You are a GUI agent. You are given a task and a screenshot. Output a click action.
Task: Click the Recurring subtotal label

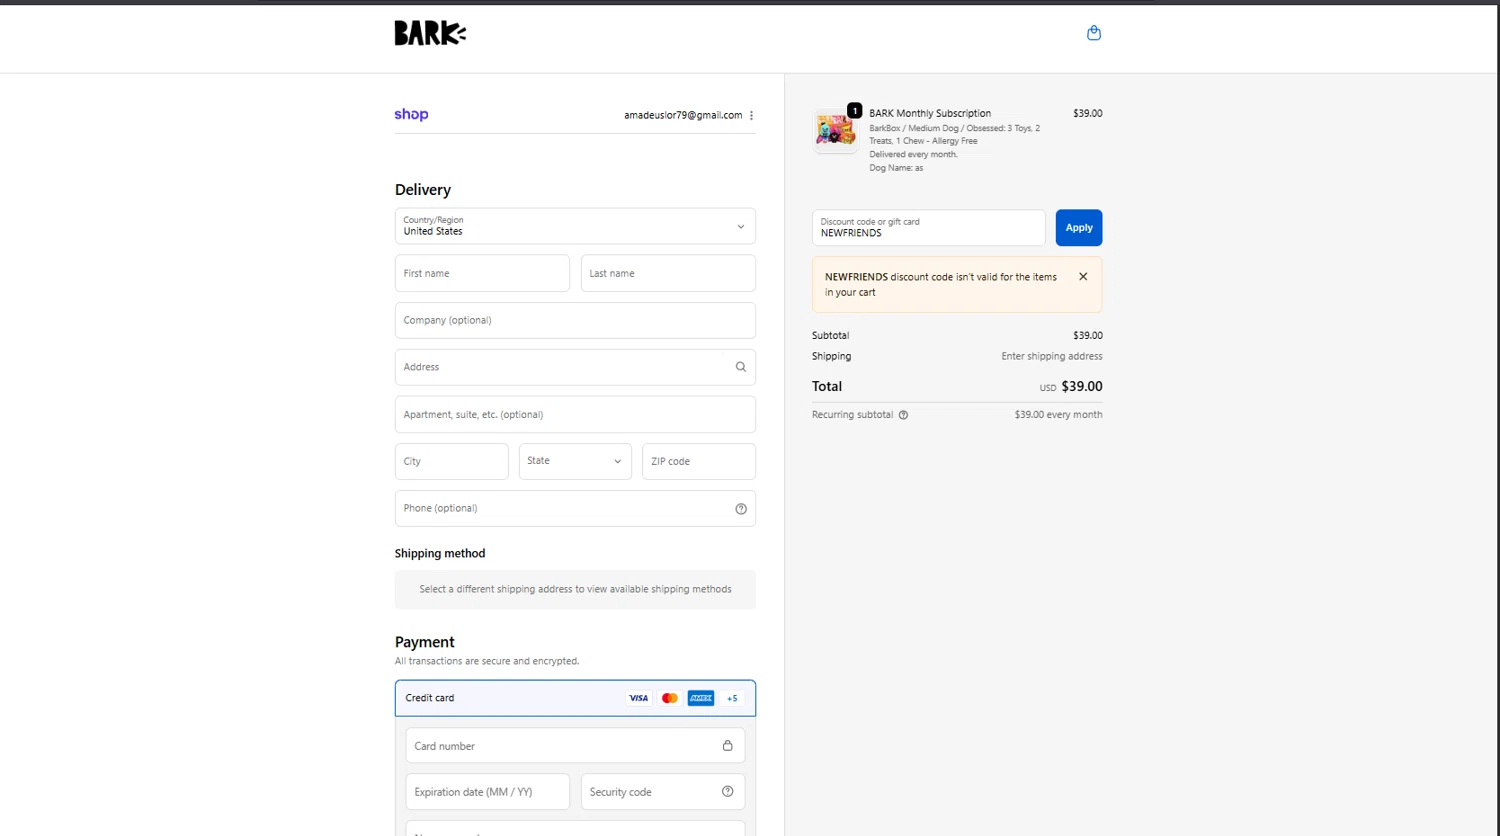click(x=853, y=414)
